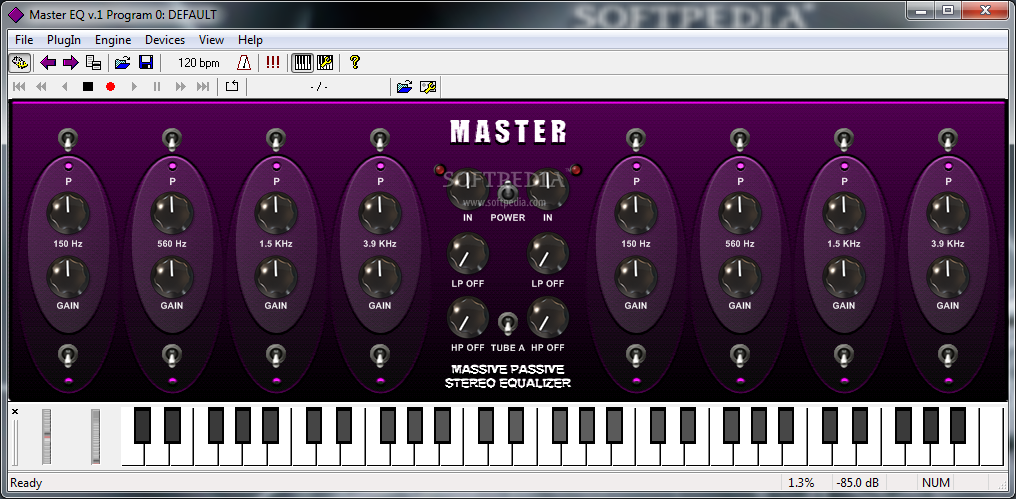Viewport: 1016px width, 499px height.
Task: Click the rewind button in transport
Action: pos(41,86)
